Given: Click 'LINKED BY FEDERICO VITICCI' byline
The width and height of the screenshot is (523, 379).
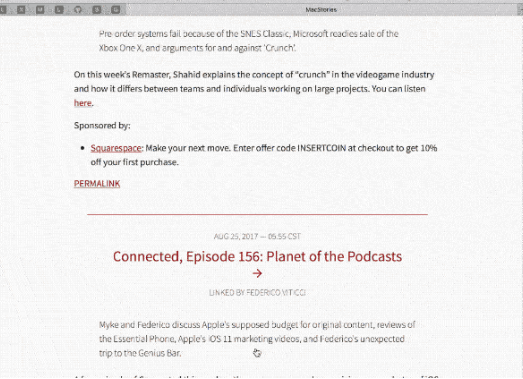Looking at the screenshot, I should tap(257, 293).
